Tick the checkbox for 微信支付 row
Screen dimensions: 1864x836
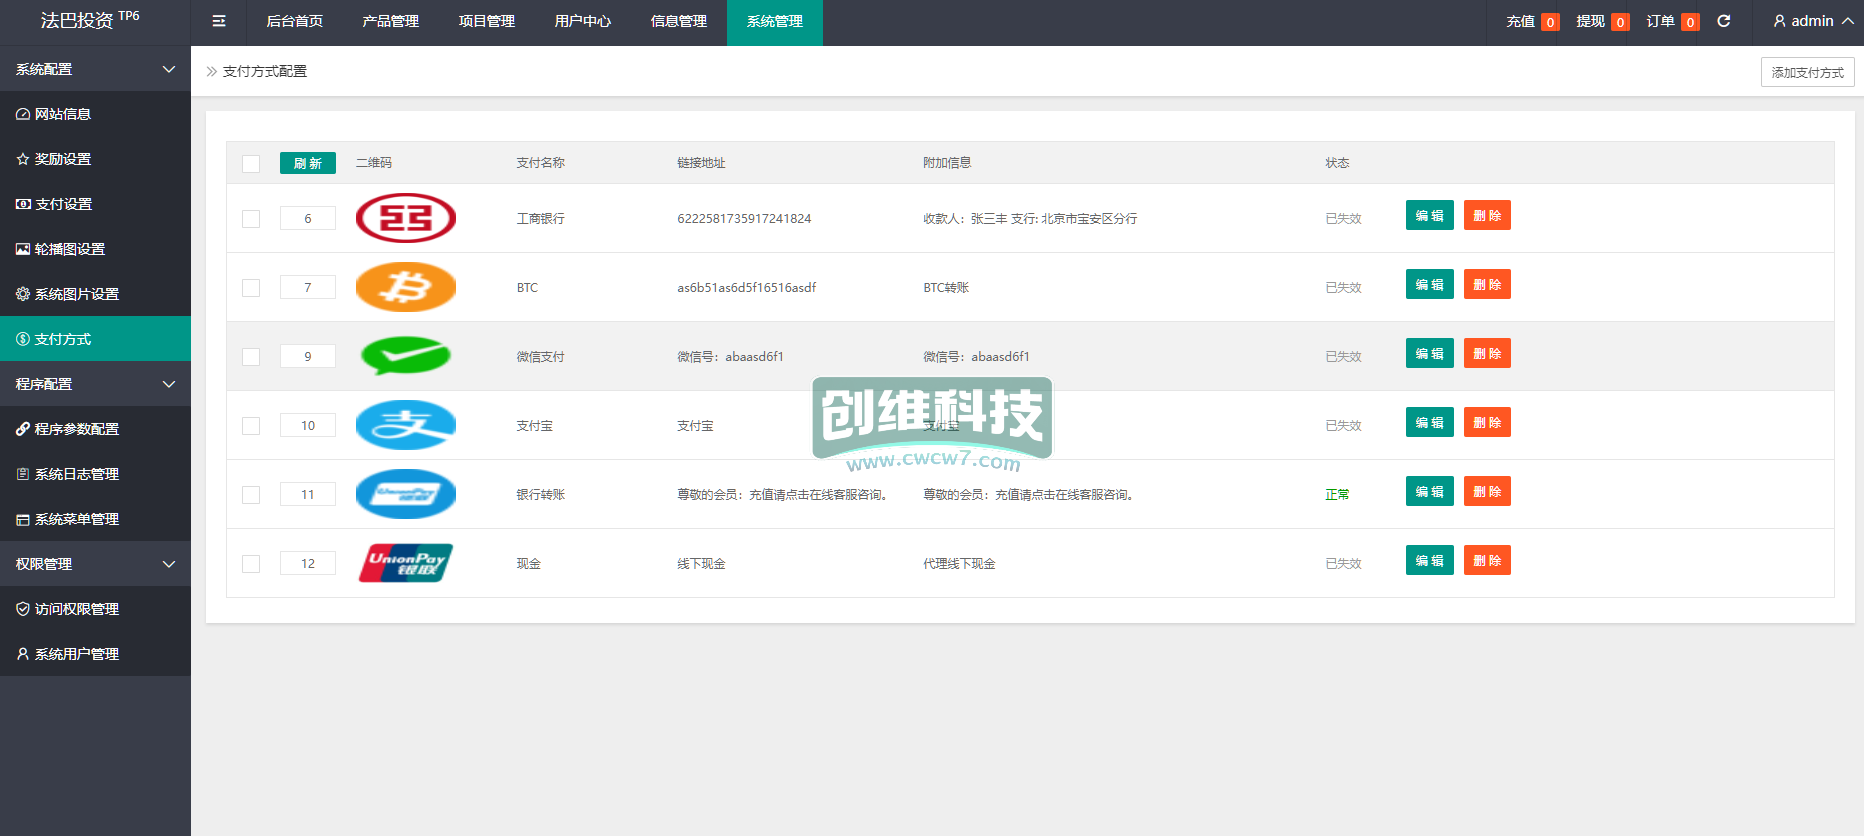[x=251, y=357]
